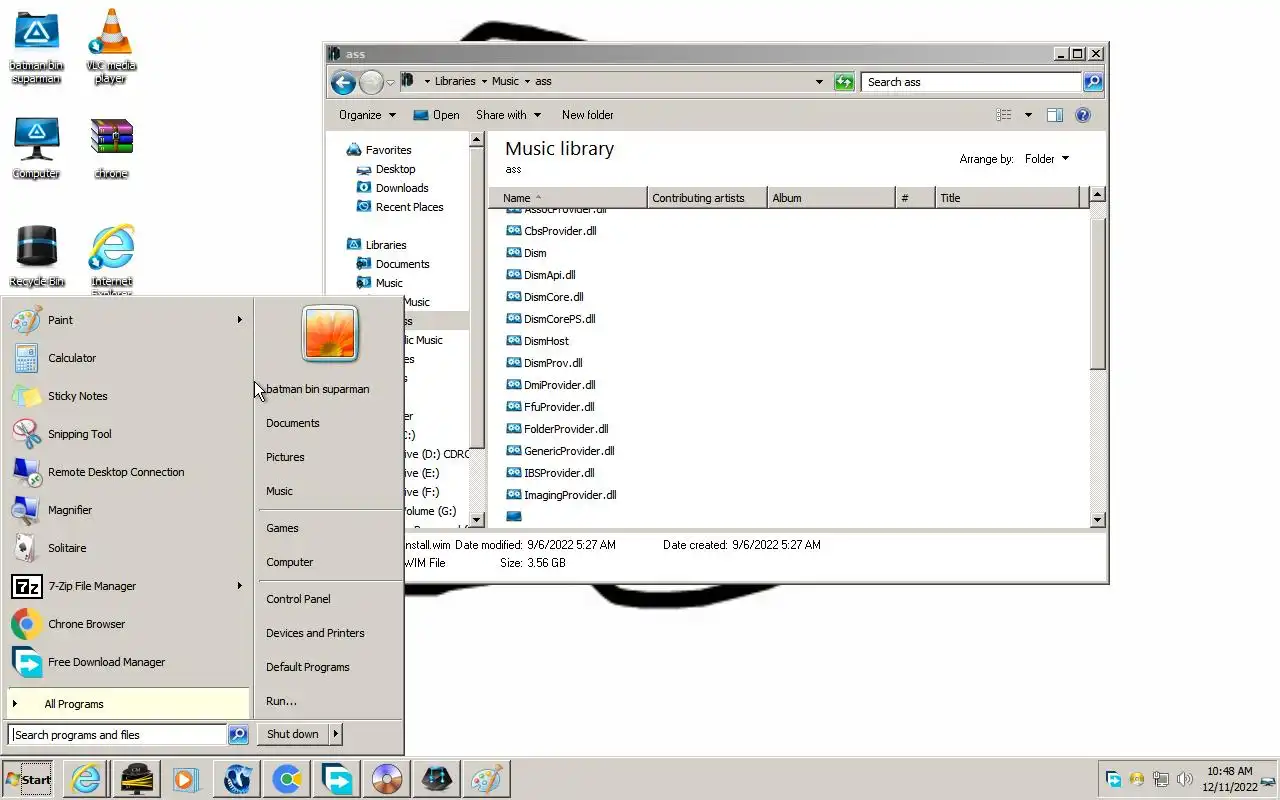The image size is (1280, 800).
Task: Open Default Programs from Start menu
Action: (x=308, y=667)
